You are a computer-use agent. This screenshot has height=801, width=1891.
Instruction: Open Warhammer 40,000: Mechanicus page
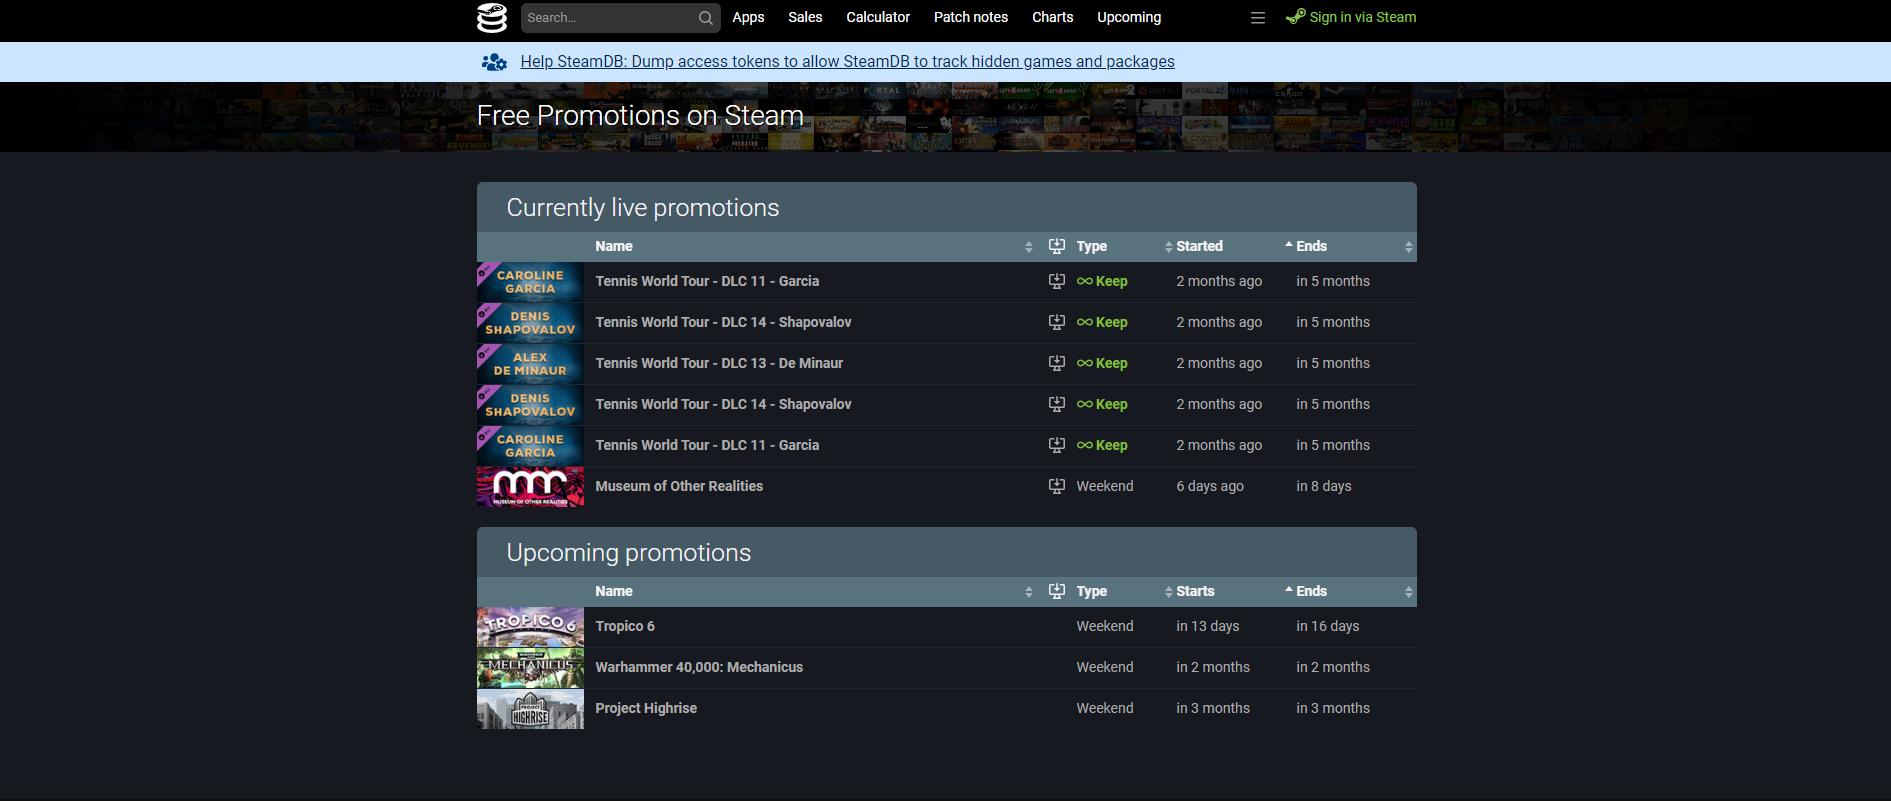pyautogui.click(x=699, y=667)
